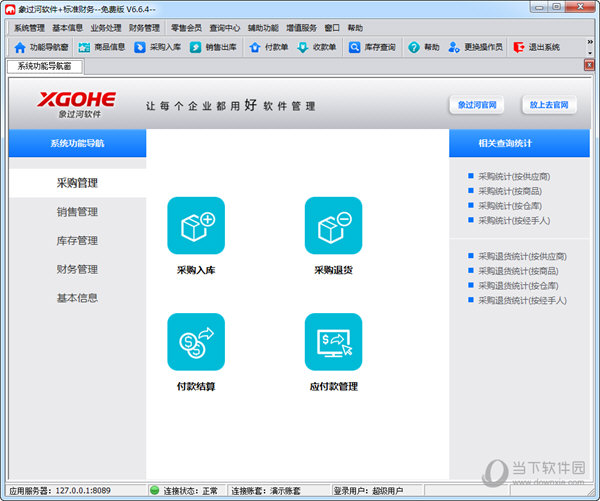Image resolution: width=600 pixels, height=501 pixels.
Task: Select 销售管理 in the navigation sidebar
Action: click(x=77, y=212)
